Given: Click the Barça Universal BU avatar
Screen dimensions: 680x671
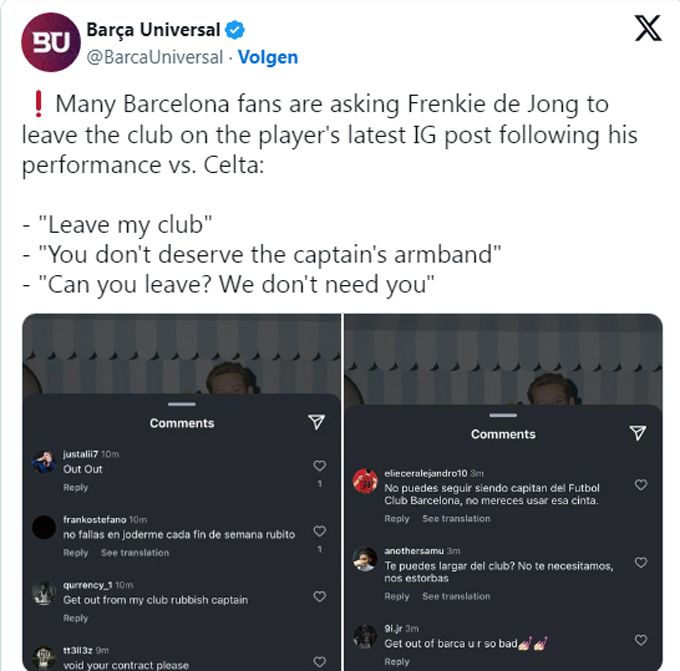Looking at the screenshot, I should [x=51, y=42].
